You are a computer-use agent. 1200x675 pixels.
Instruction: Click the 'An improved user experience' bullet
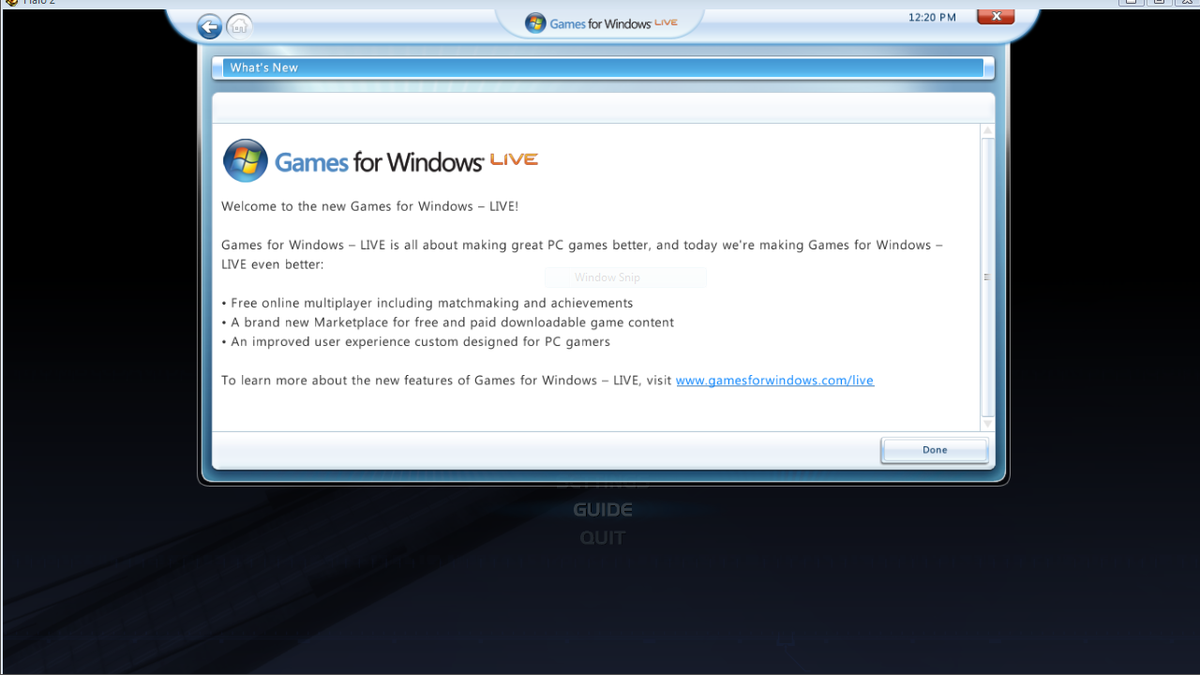pyautogui.click(x=415, y=342)
